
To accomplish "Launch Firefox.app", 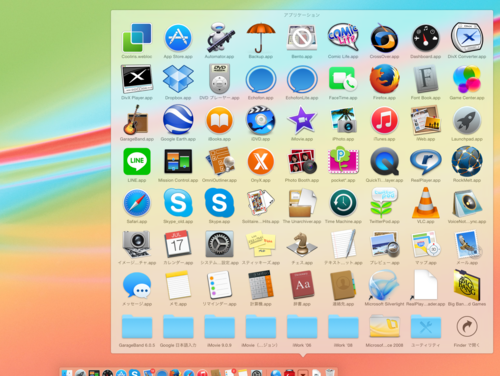I will pos(384,79).
